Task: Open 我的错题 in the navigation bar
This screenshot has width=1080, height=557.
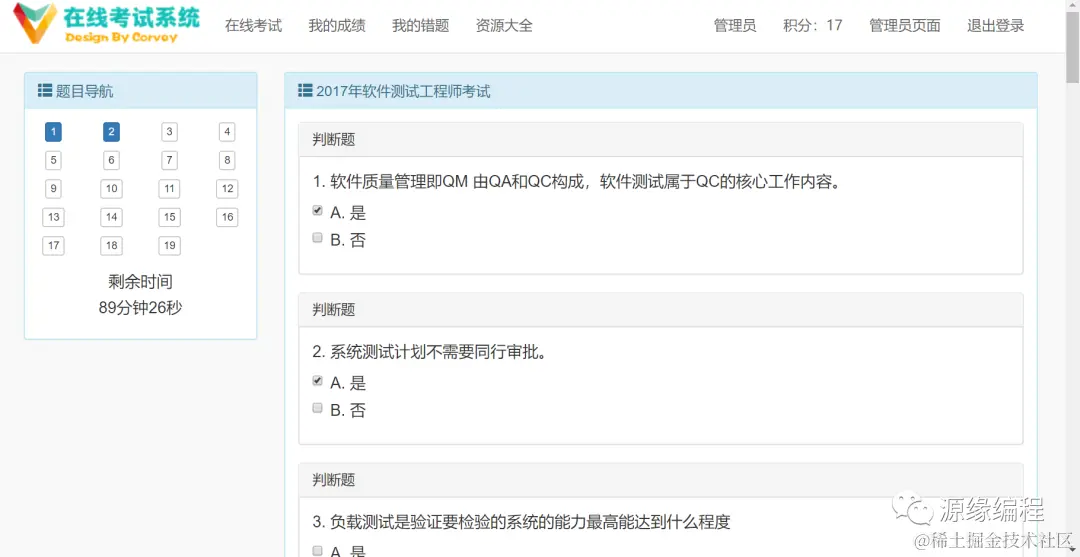Action: click(421, 26)
